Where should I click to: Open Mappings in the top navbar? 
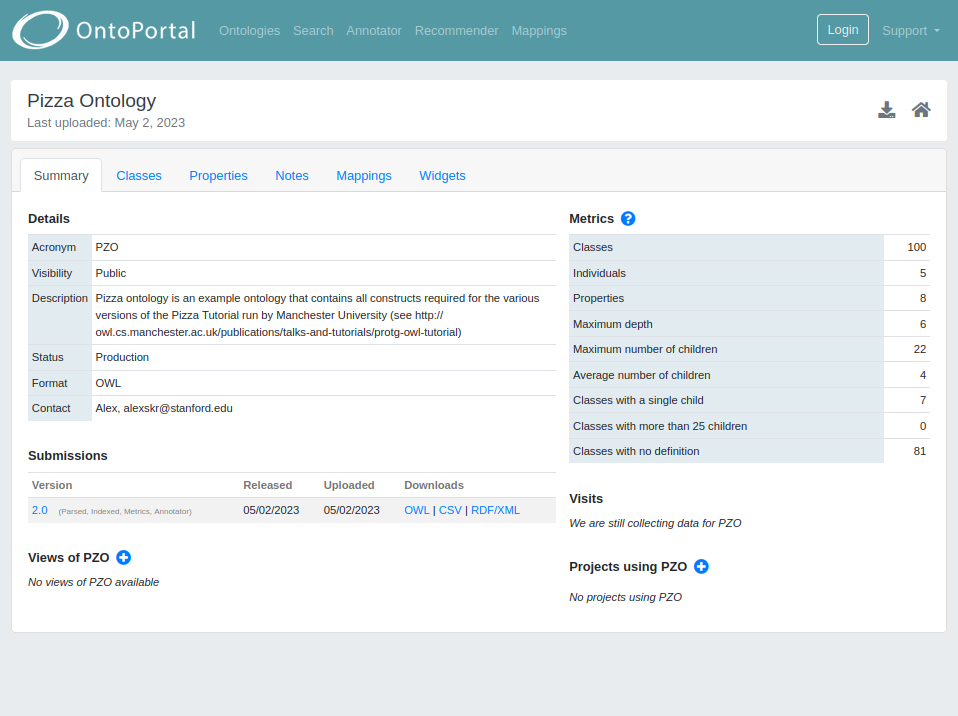tap(539, 31)
